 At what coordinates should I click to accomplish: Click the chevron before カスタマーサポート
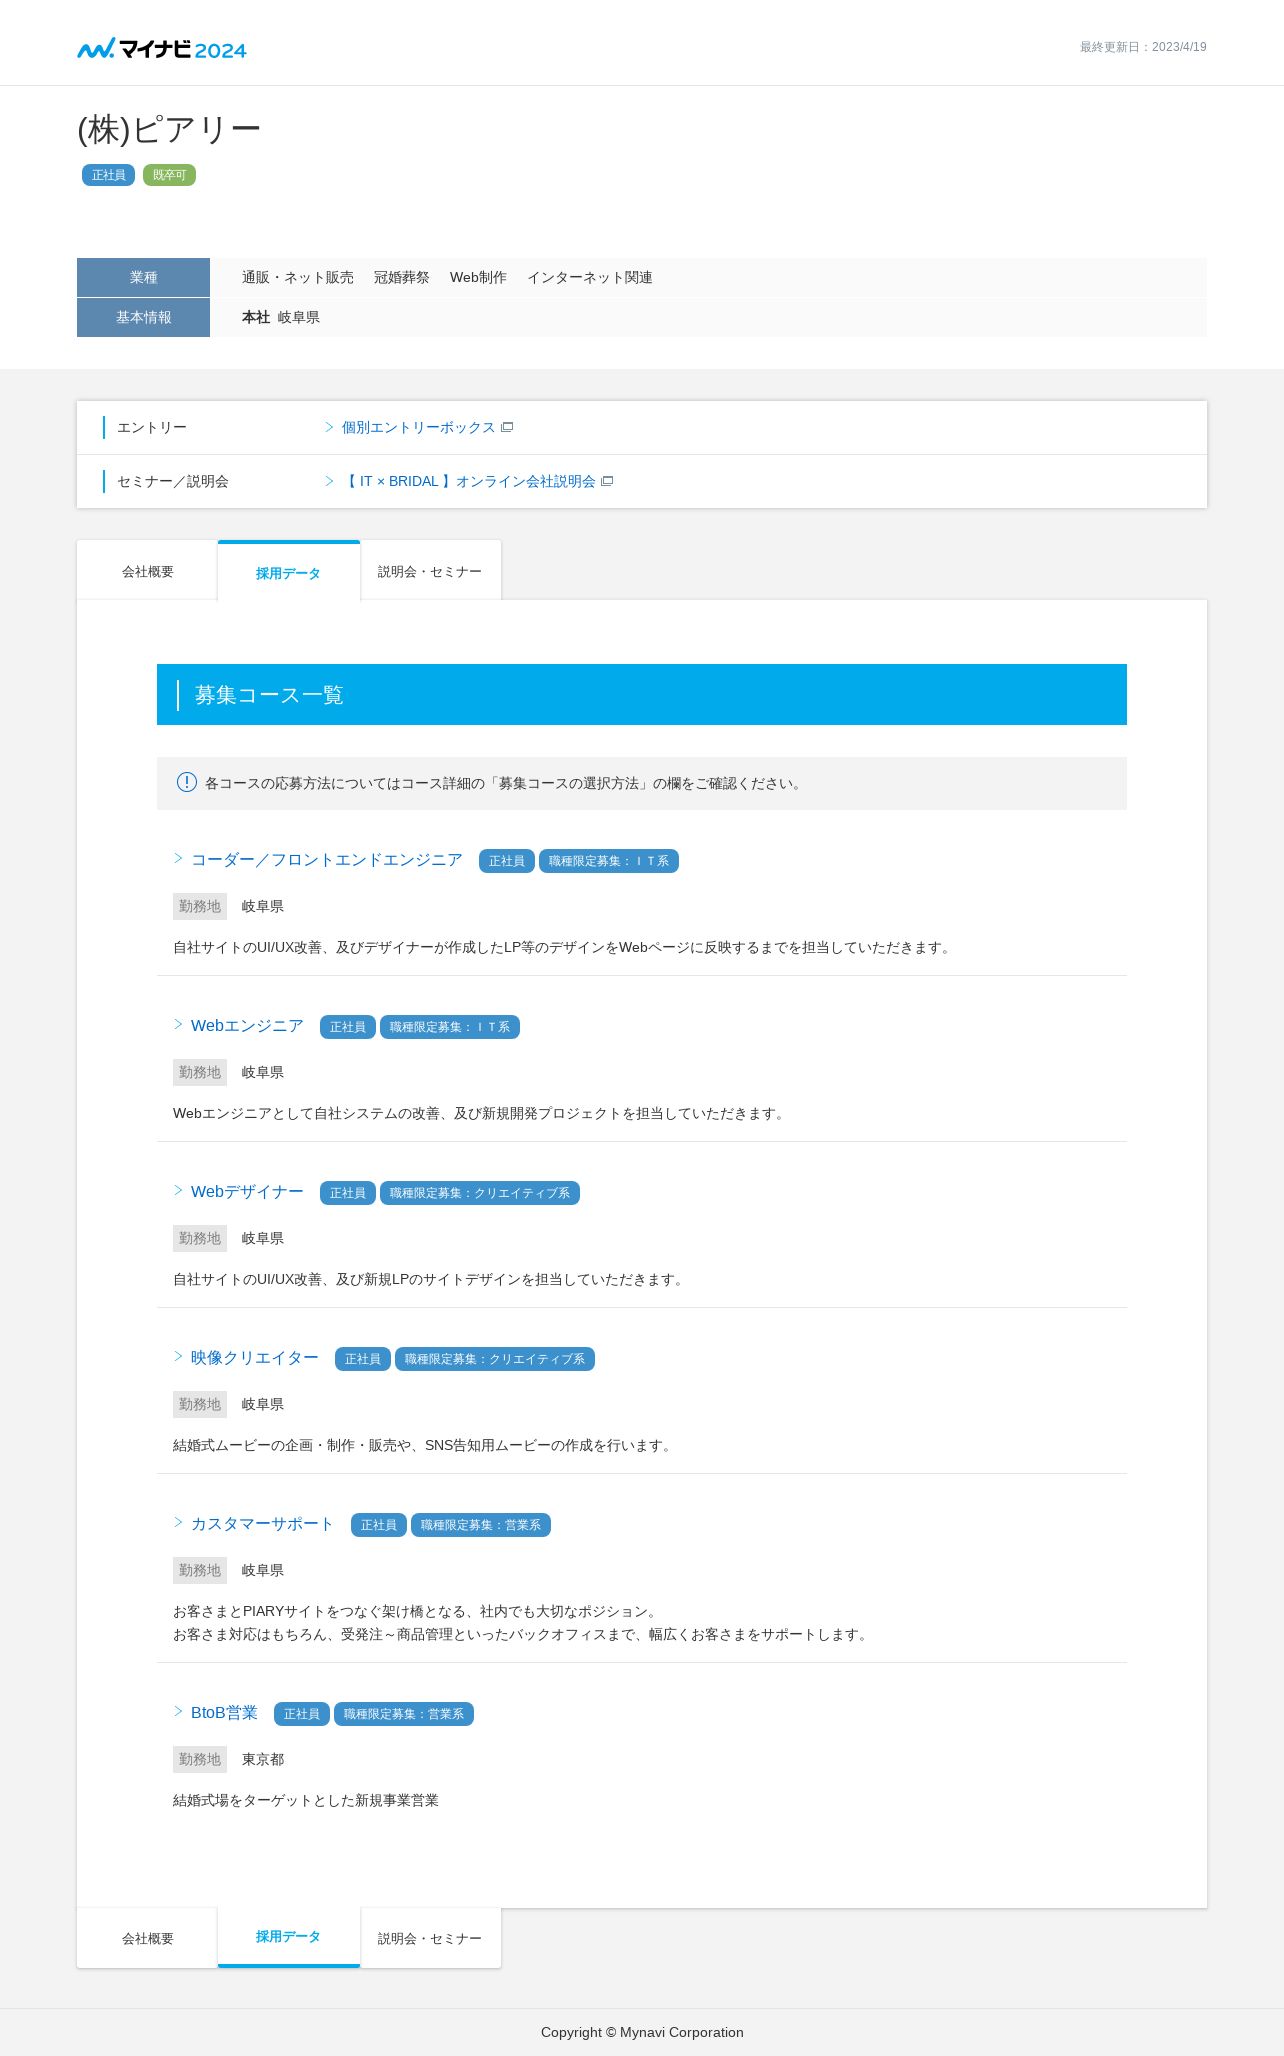point(178,1522)
